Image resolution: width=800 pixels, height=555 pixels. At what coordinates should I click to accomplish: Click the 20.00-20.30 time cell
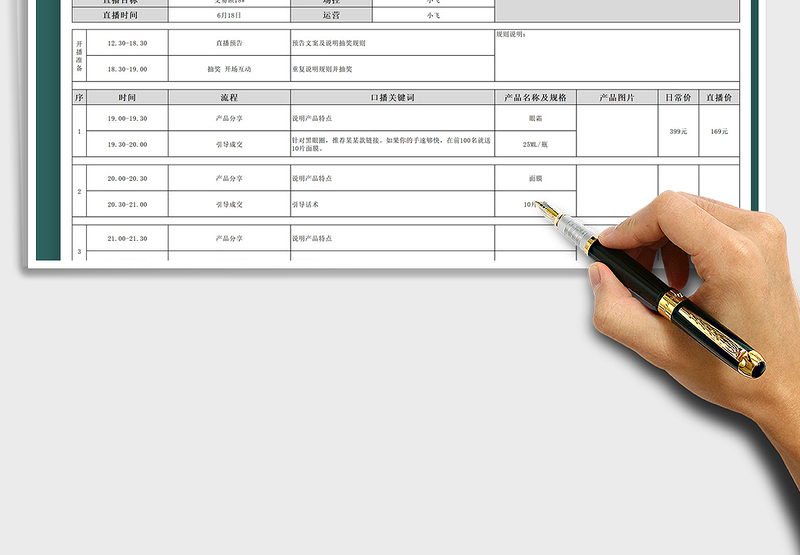tap(127, 178)
